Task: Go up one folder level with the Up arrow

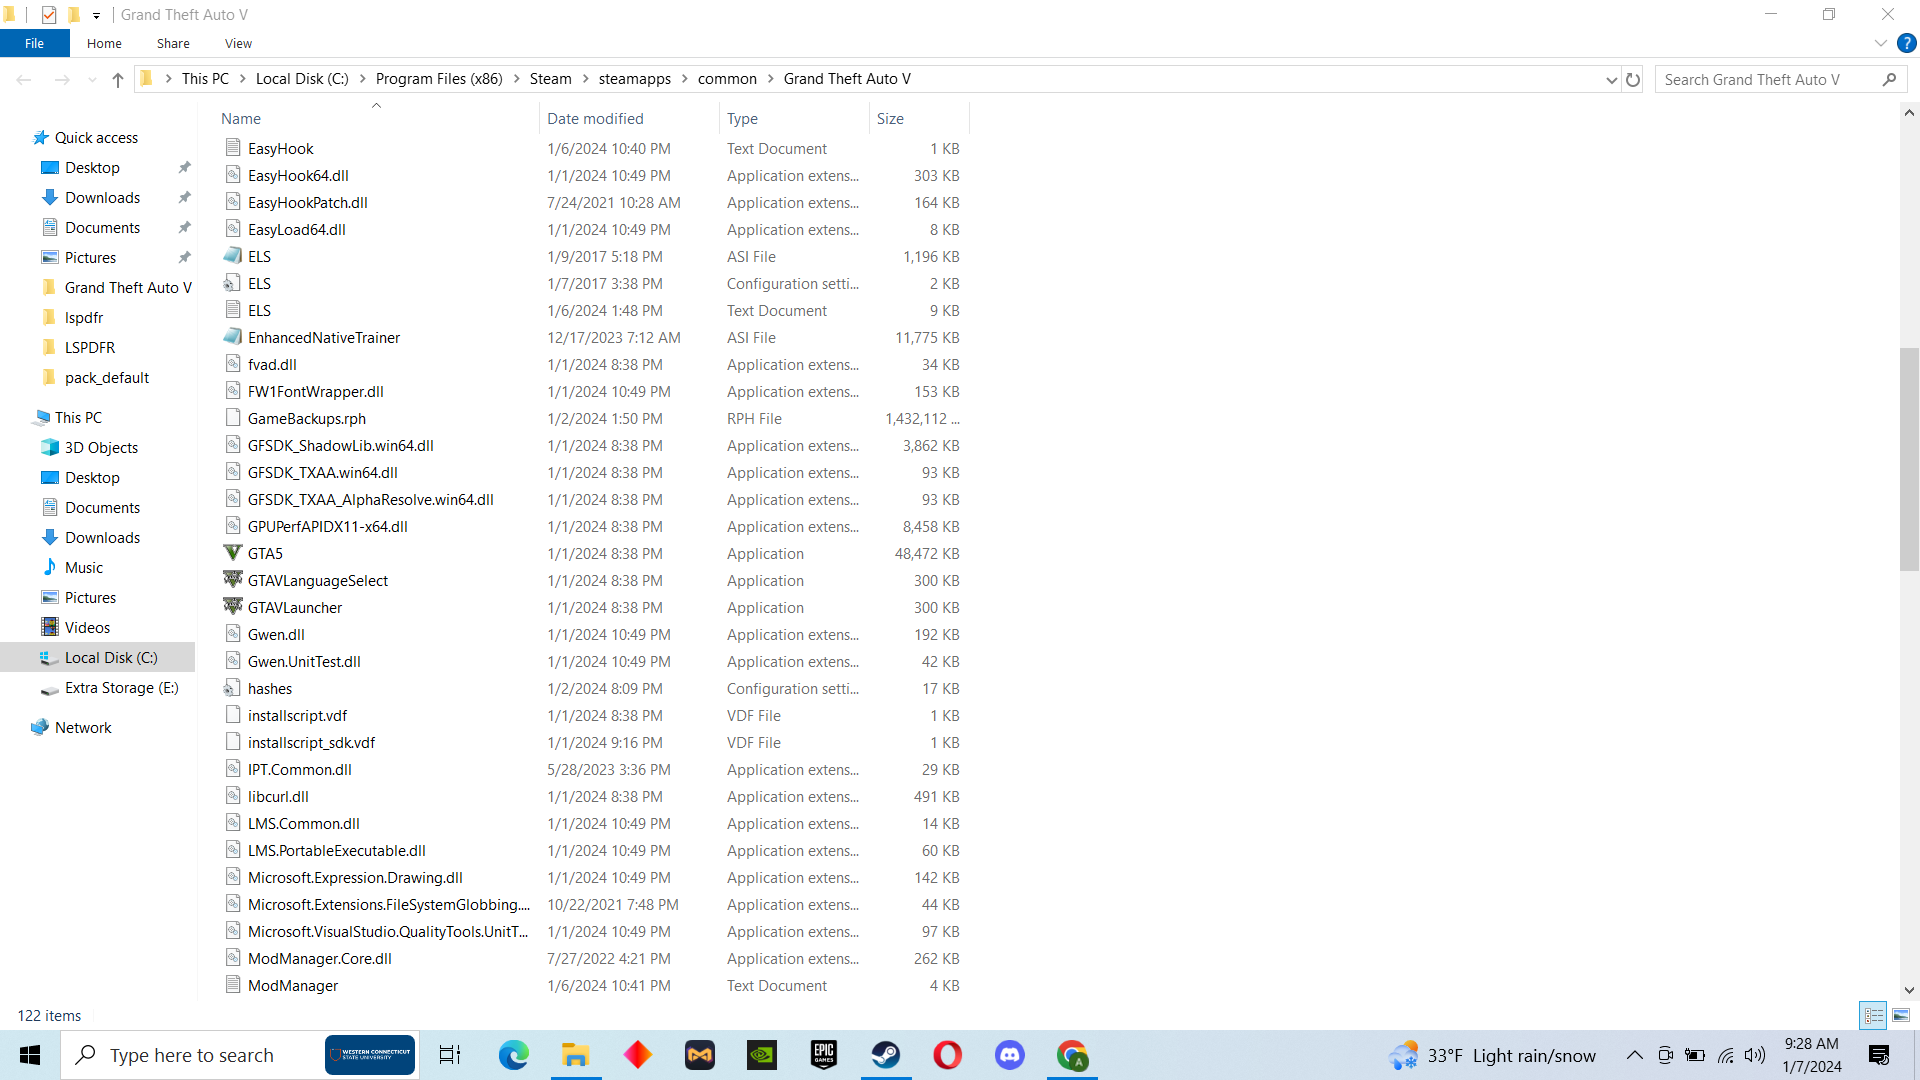Action: (x=118, y=79)
